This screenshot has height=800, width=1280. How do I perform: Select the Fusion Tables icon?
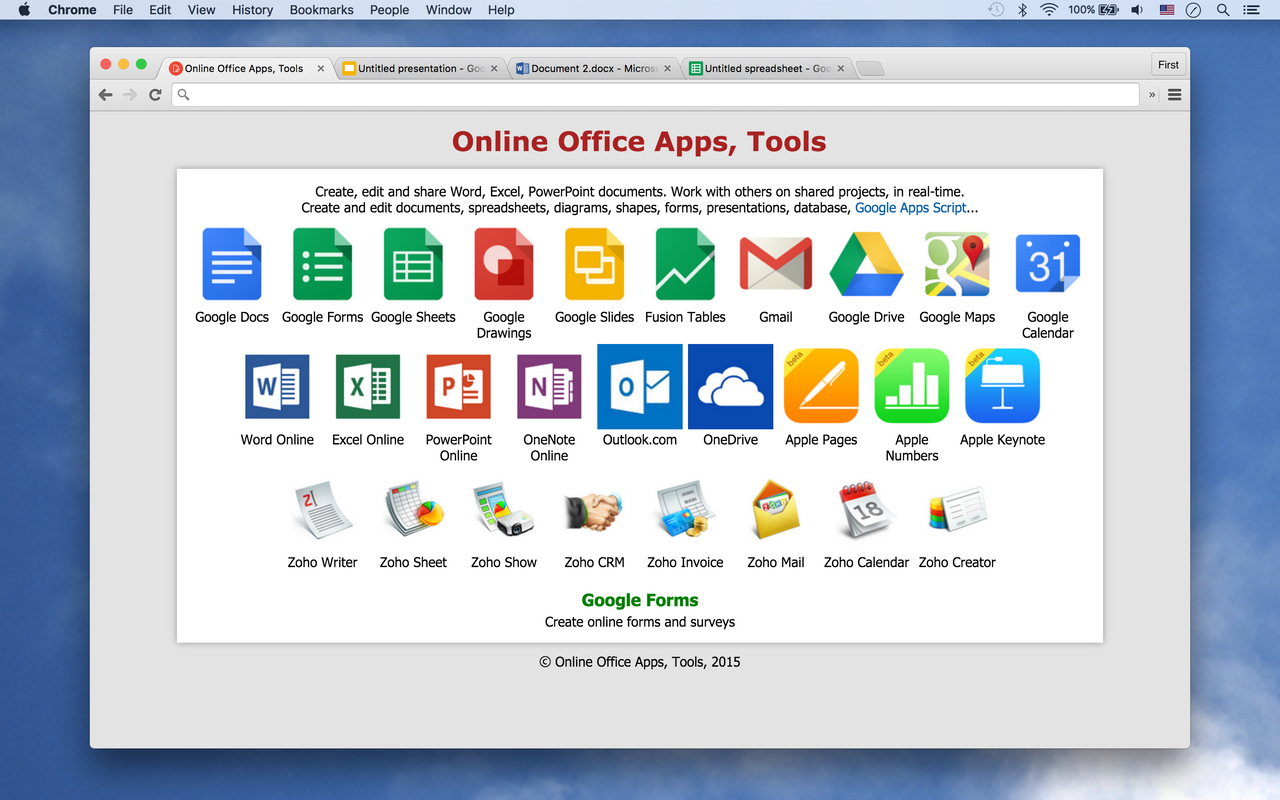(685, 263)
